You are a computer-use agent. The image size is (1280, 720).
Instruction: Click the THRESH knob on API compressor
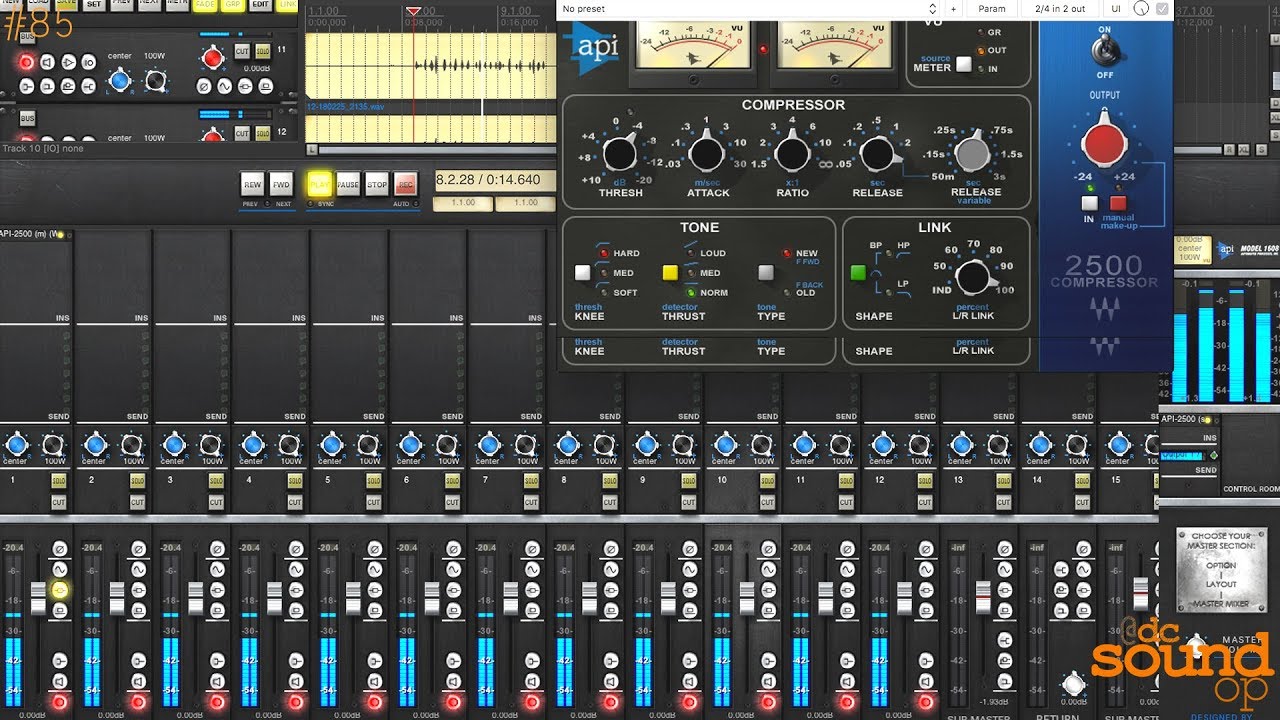point(620,154)
